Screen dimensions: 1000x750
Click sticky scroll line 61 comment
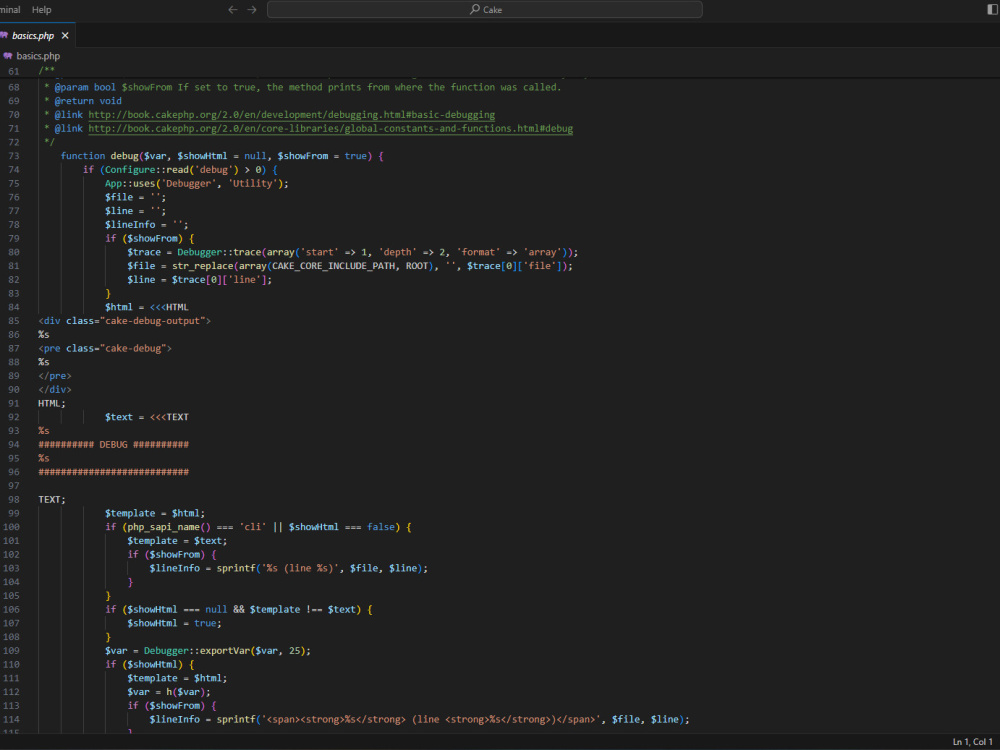coord(47,71)
